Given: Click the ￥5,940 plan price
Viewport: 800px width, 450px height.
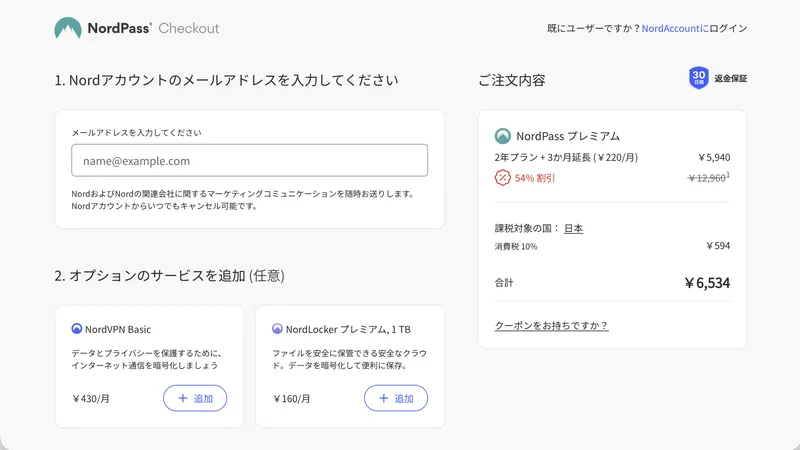Looking at the screenshot, I should point(714,158).
